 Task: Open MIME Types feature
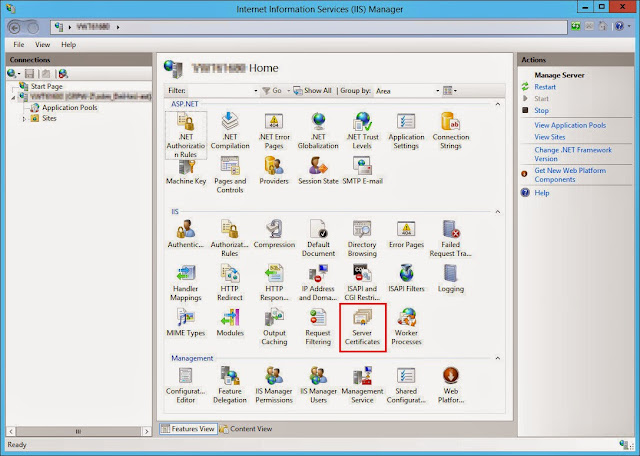186,323
